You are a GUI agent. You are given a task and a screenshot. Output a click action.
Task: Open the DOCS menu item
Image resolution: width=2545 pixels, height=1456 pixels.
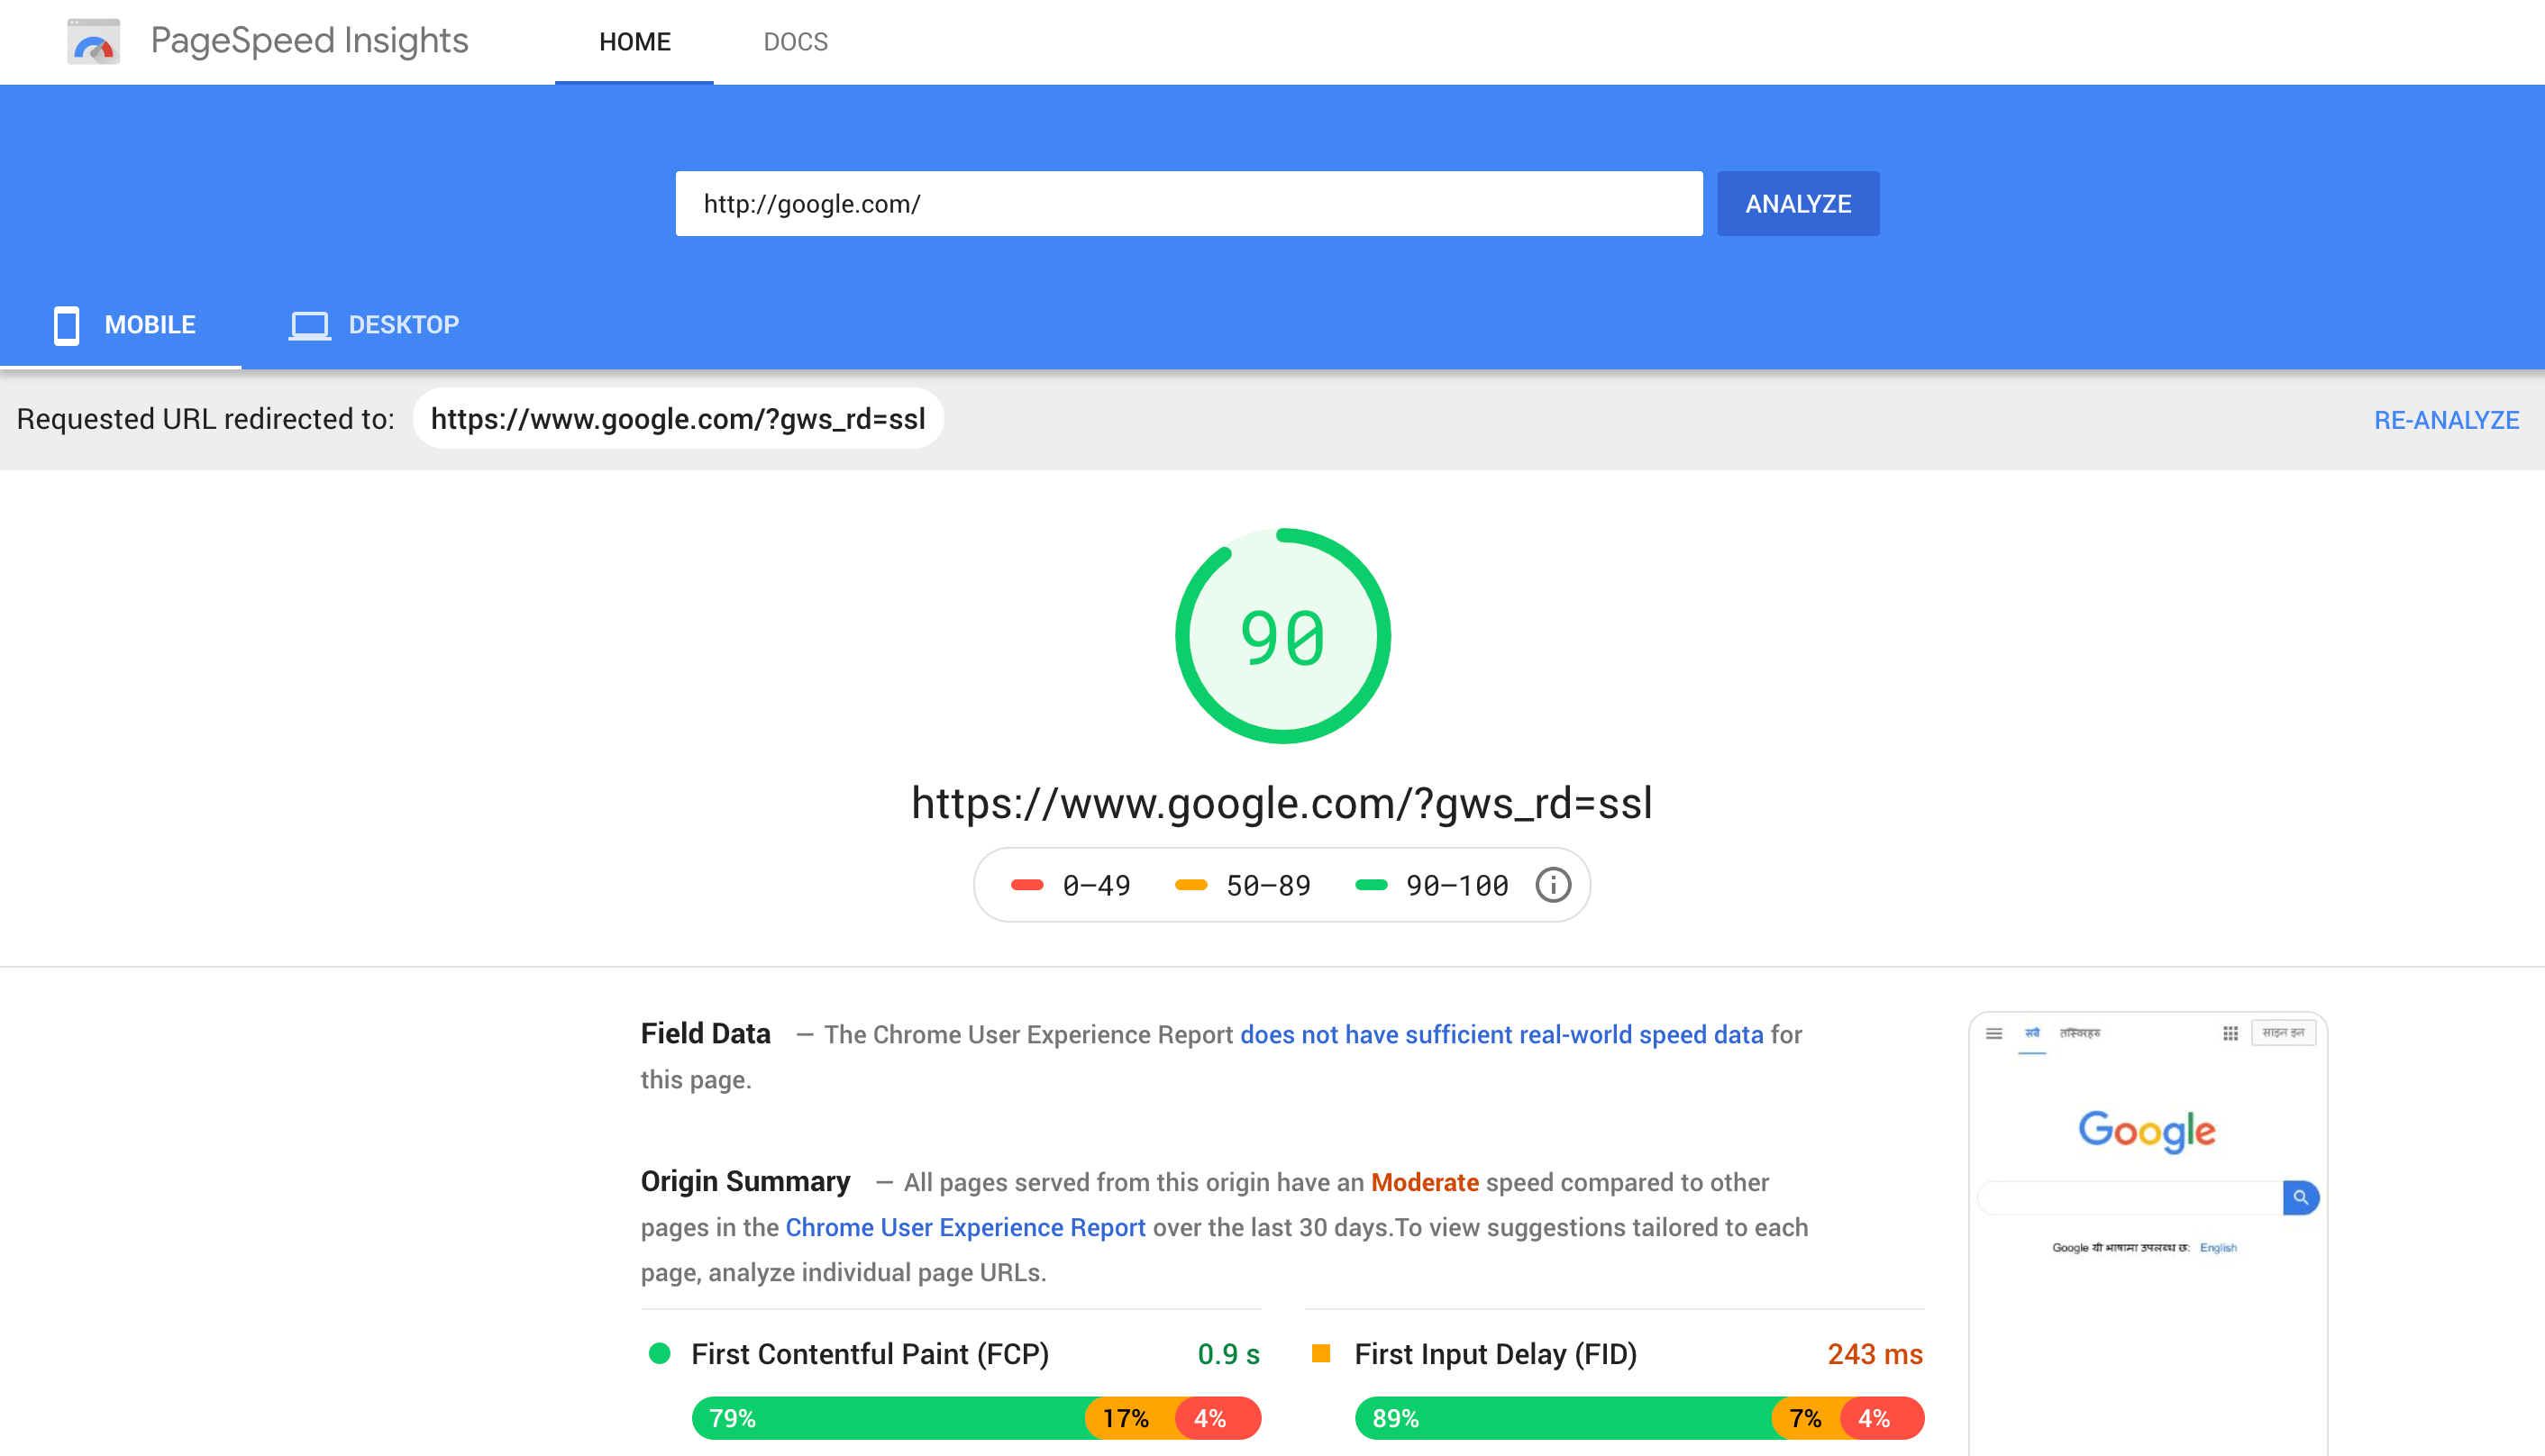[795, 42]
